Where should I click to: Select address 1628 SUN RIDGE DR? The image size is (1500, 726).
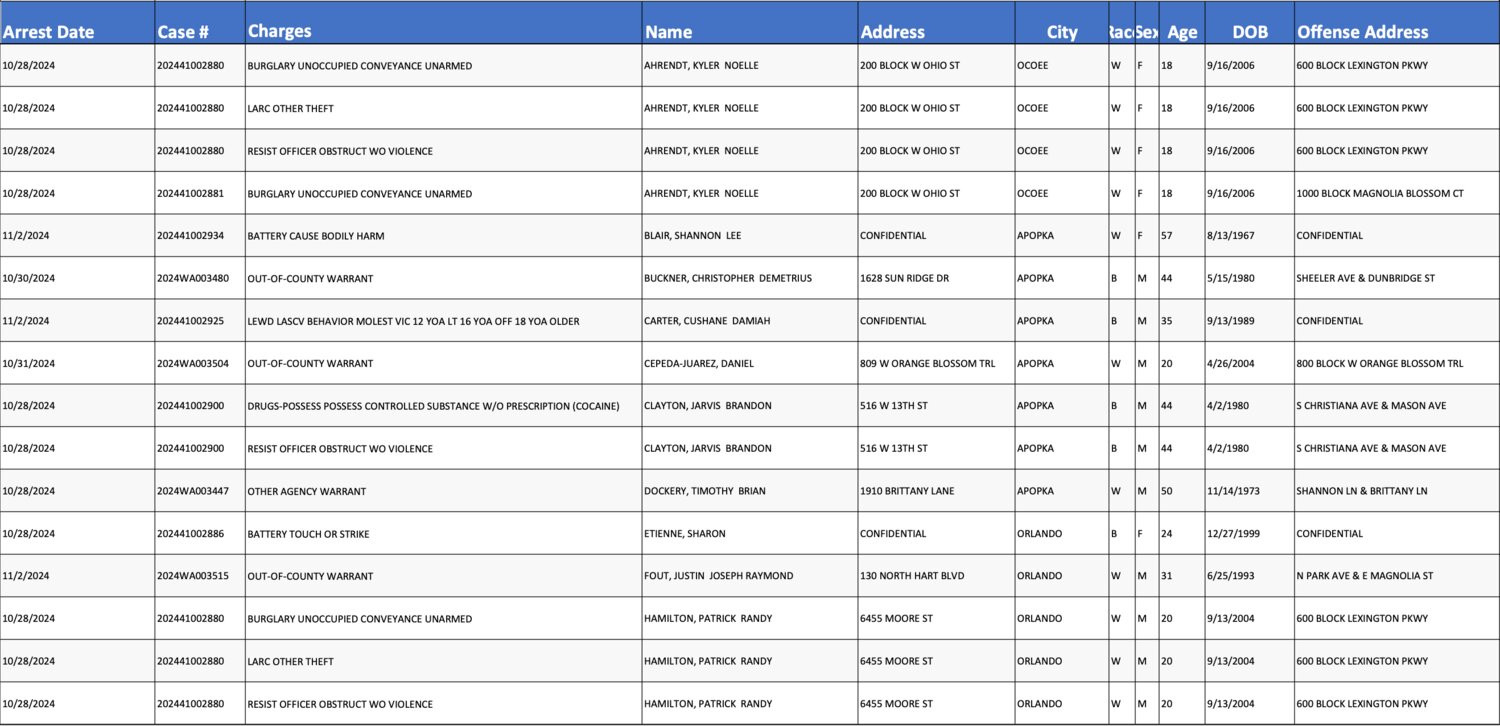click(936, 278)
